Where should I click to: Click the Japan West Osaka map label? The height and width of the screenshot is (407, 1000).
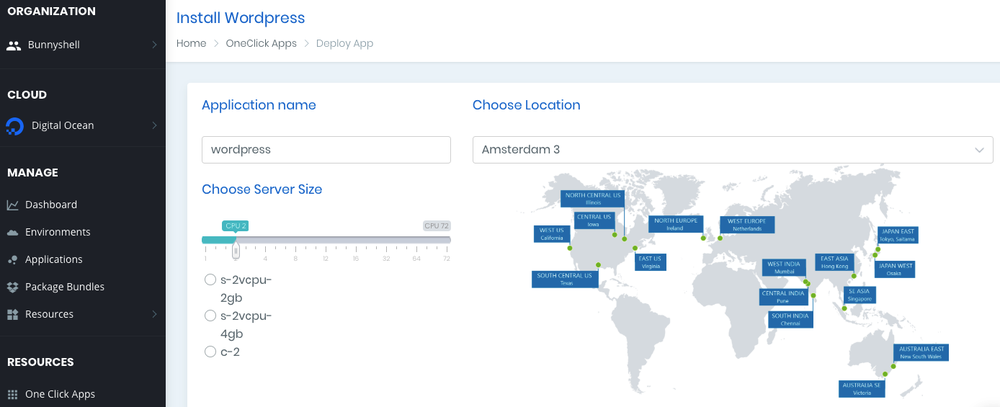895,269
